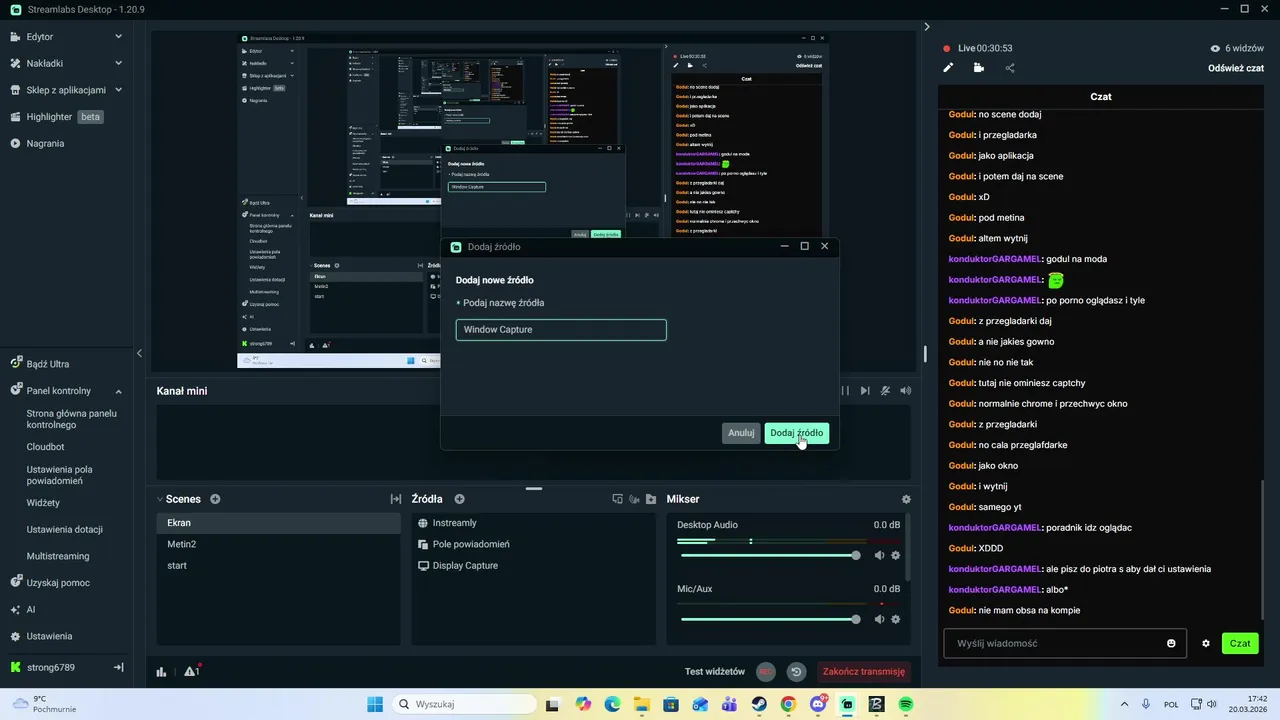Send message with Czat button
The height and width of the screenshot is (720, 1280).
[x=1240, y=643]
